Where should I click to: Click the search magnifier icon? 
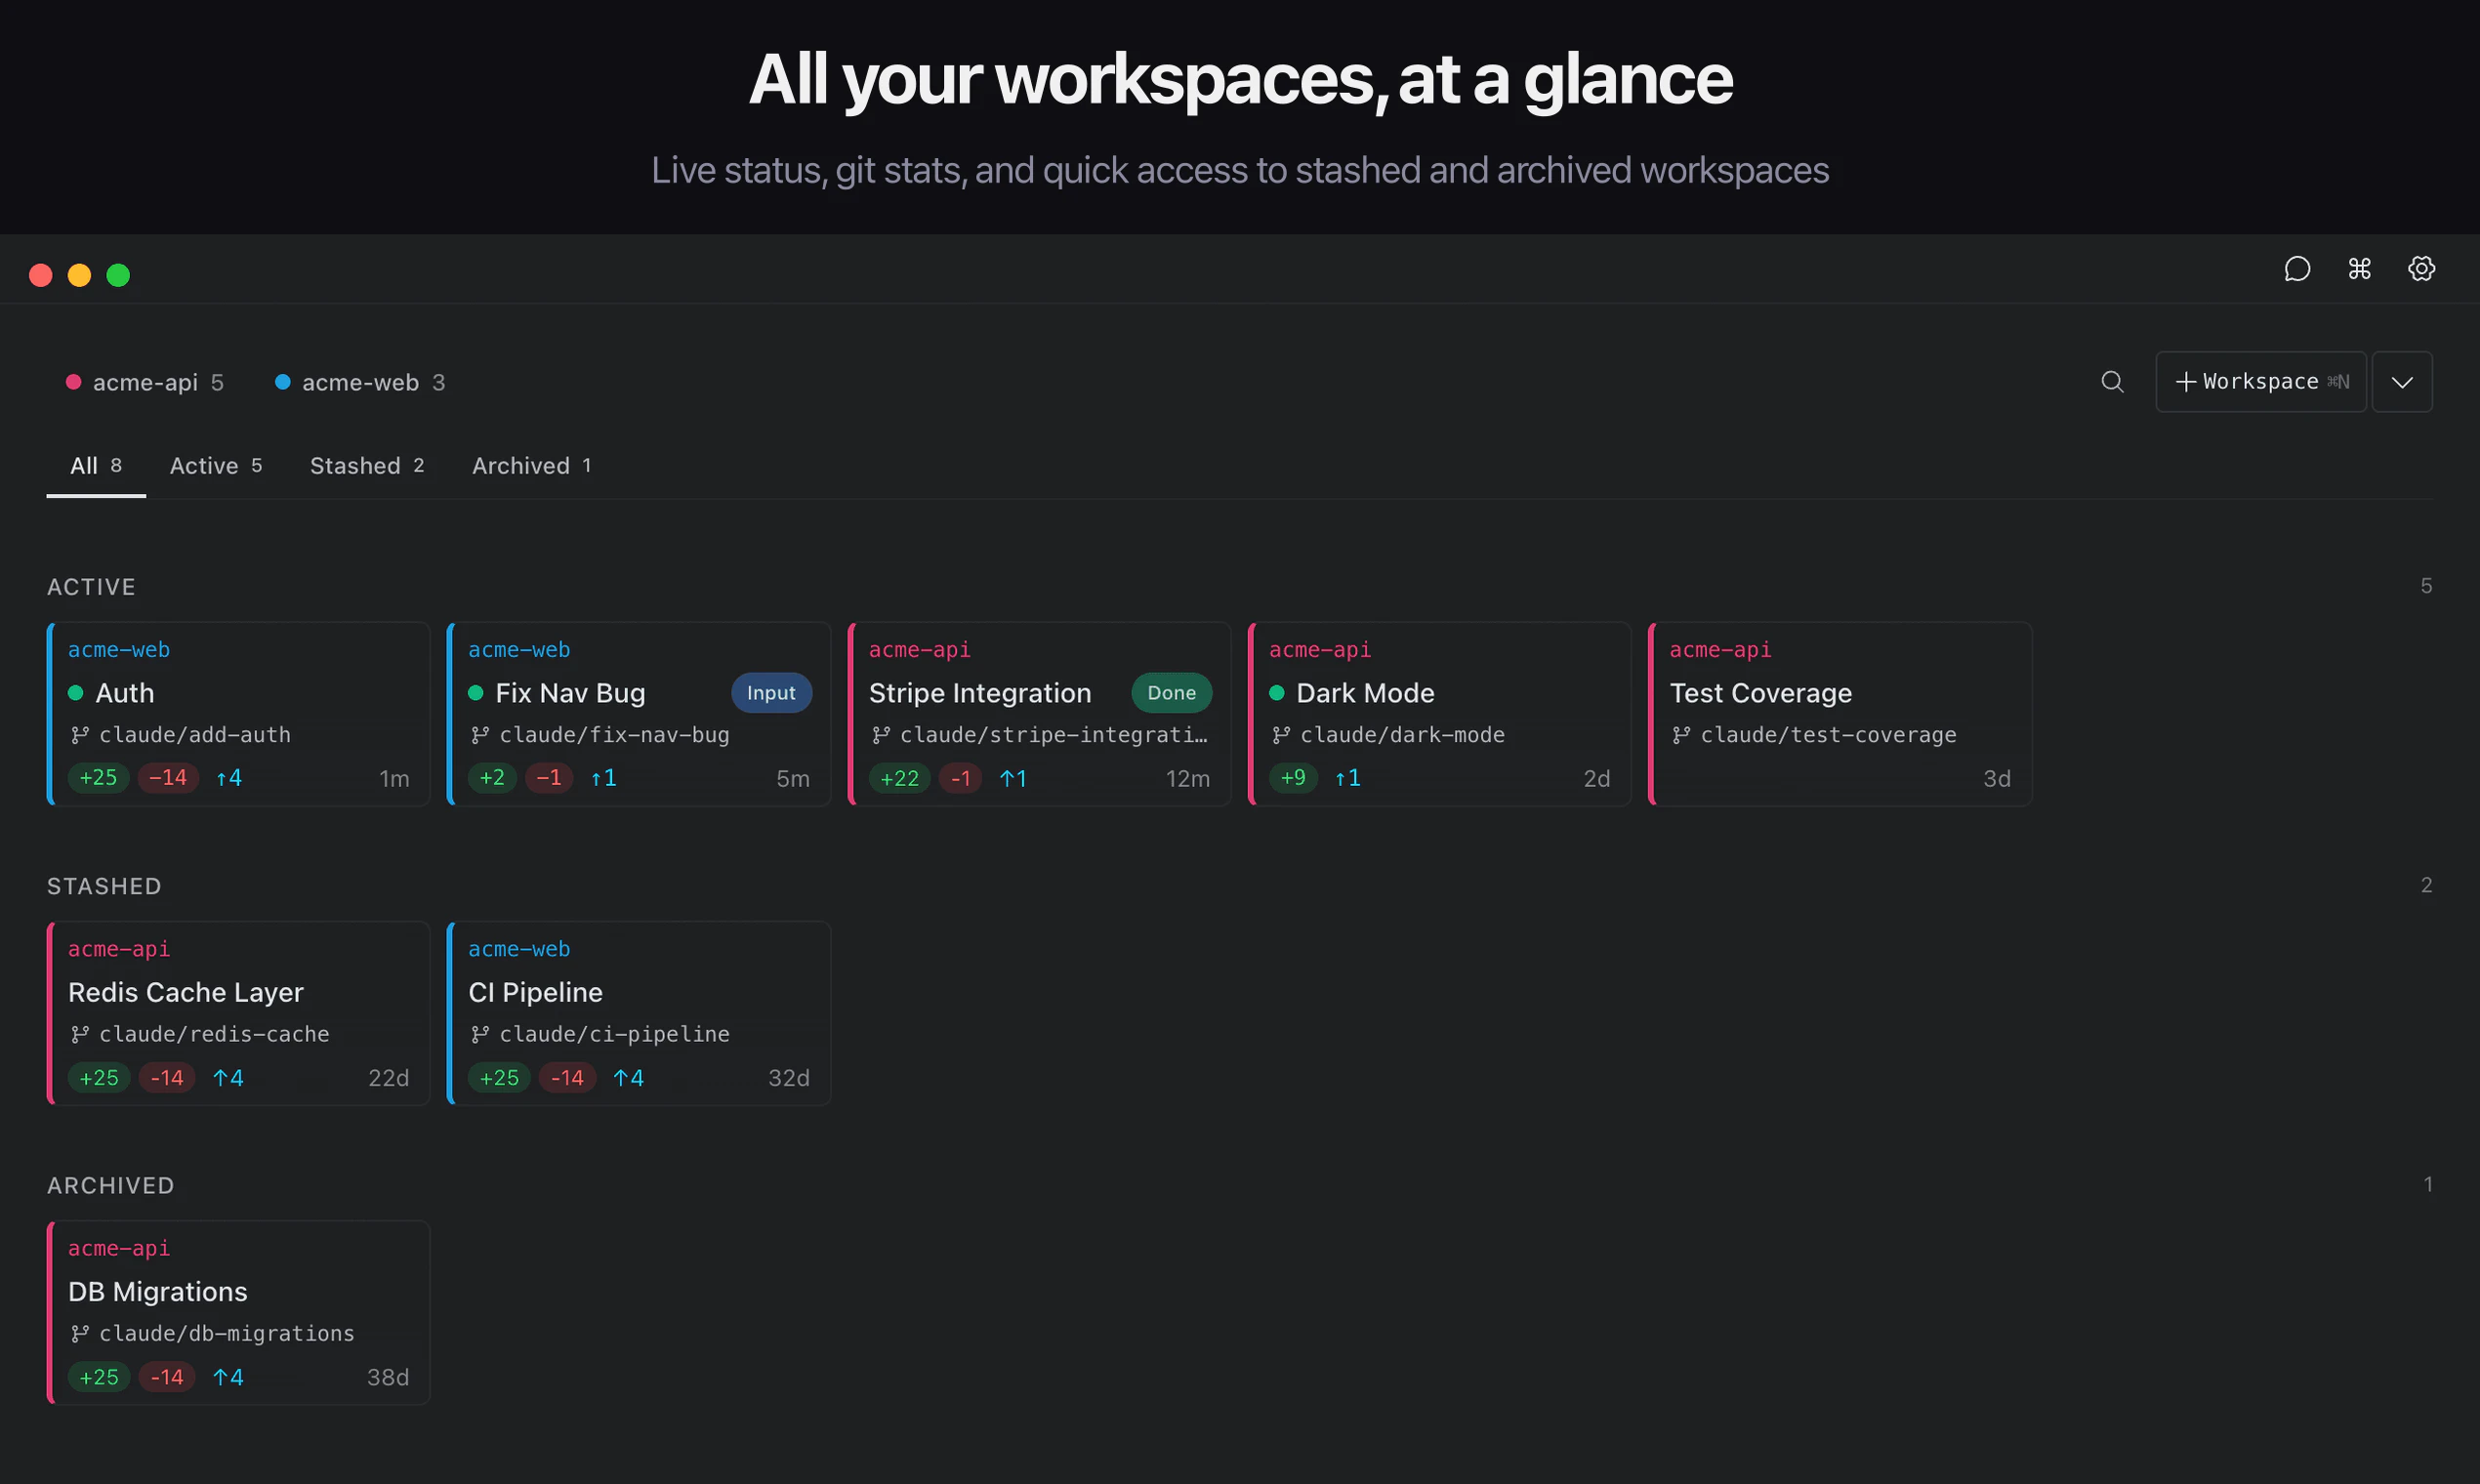click(x=2112, y=382)
